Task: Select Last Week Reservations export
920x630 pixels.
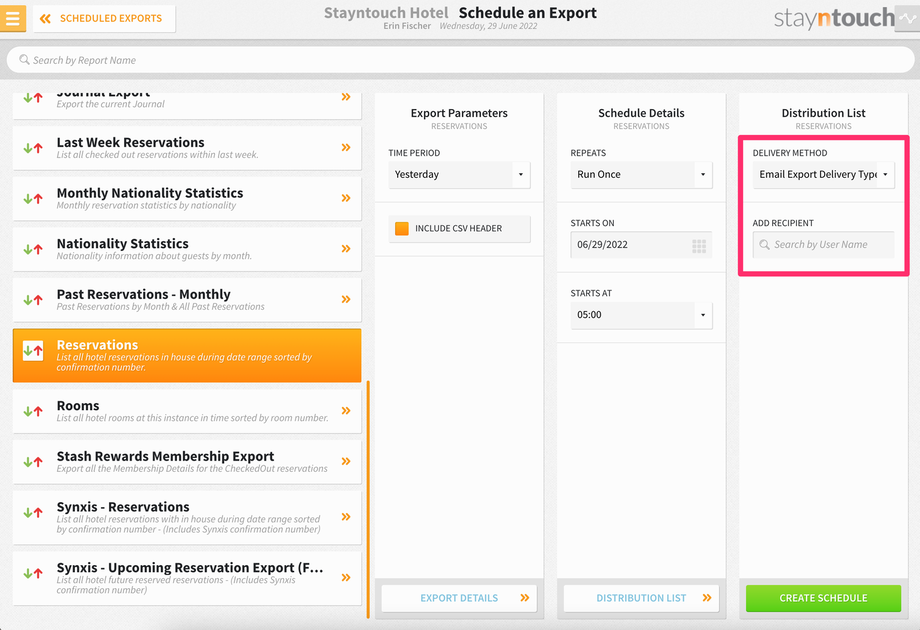Action: click(187, 148)
